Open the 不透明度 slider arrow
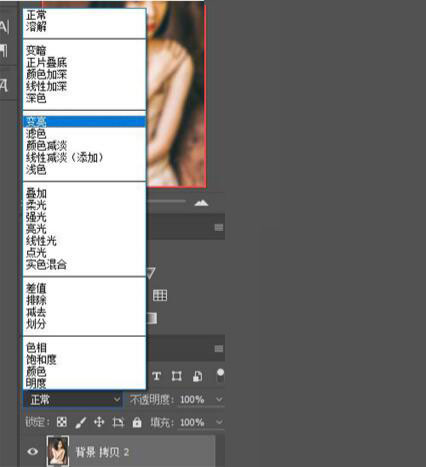 coord(219,399)
